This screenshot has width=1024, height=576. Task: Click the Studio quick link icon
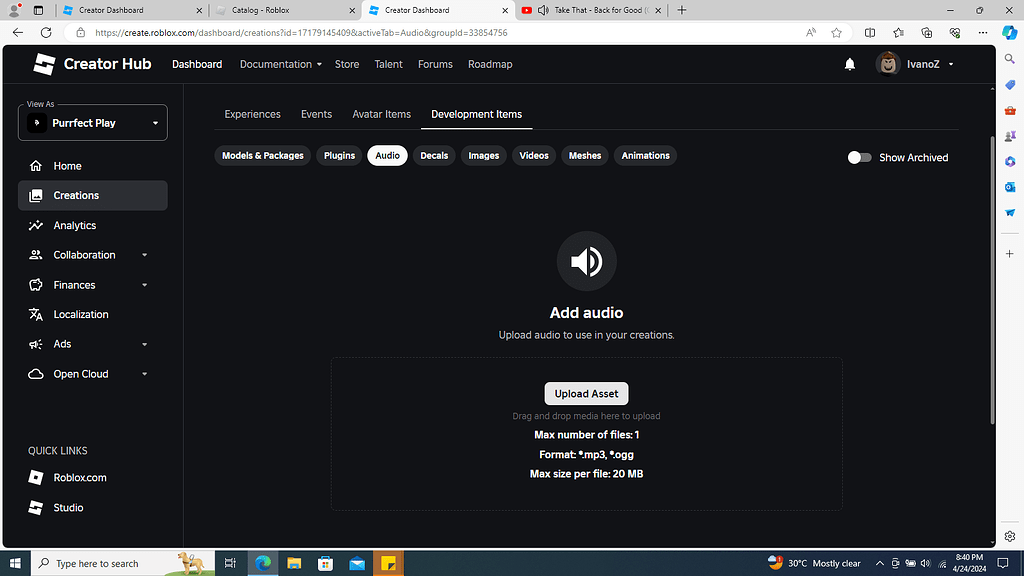pos(36,507)
